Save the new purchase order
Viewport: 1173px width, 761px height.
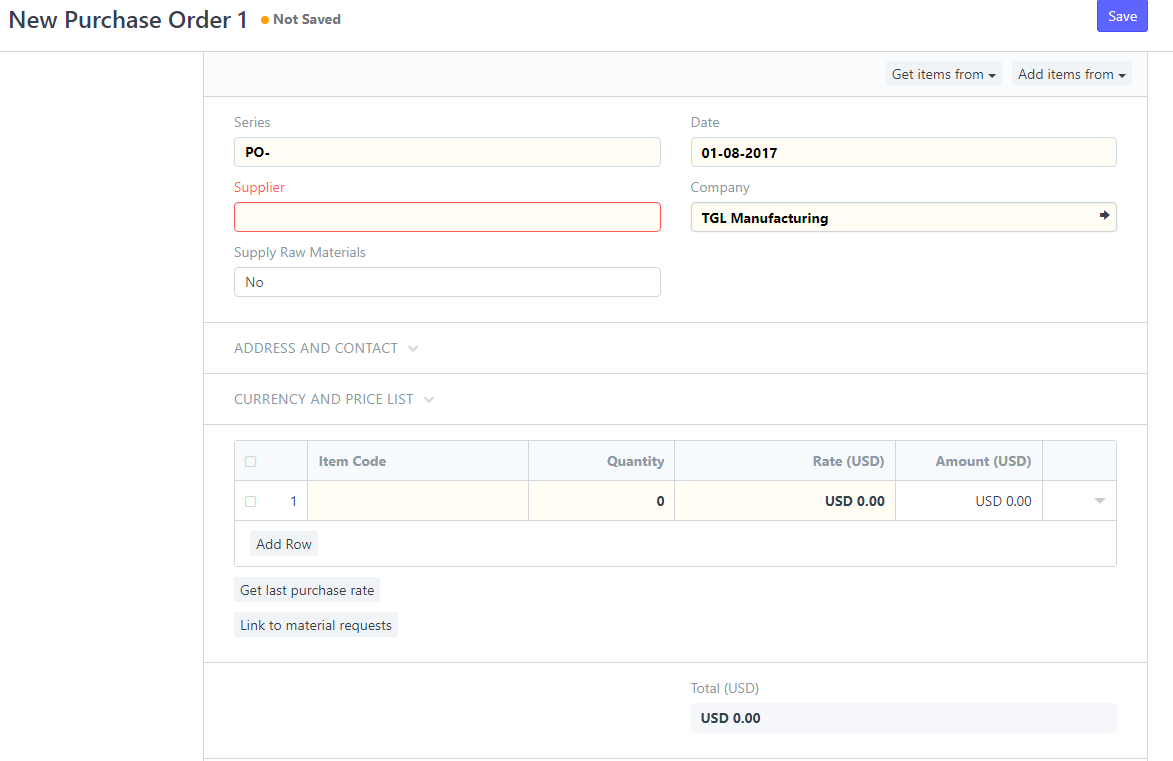coord(1122,16)
